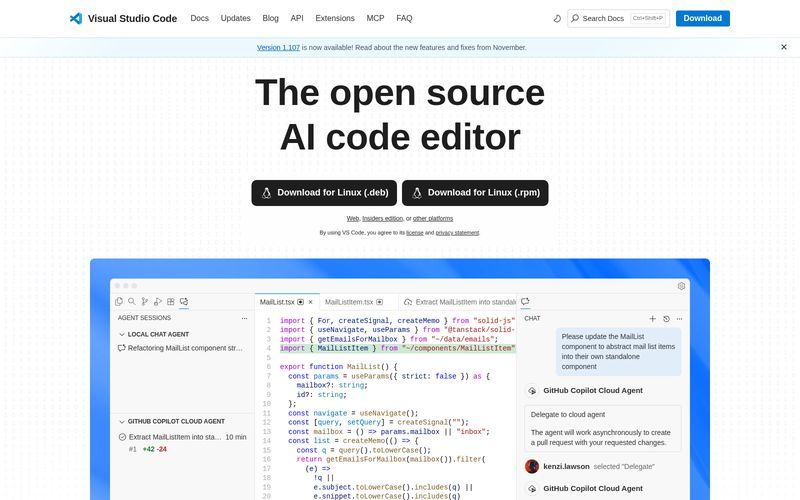The image size is (800, 500).
Task: Open the Extensions icon in the sidebar
Action: point(171,302)
